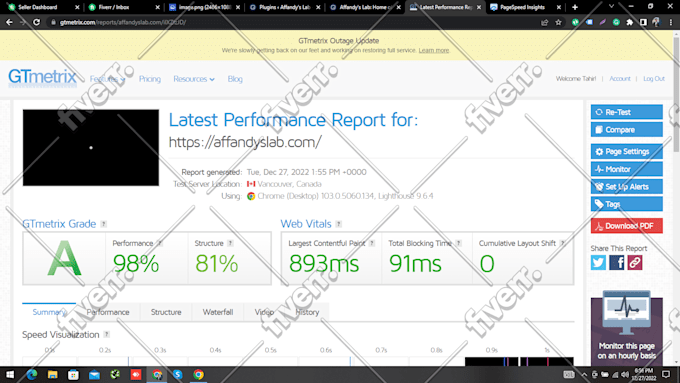Open Microsoft Edge from taskbar
This screenshot has width=680, height=383.
(32, 374)
